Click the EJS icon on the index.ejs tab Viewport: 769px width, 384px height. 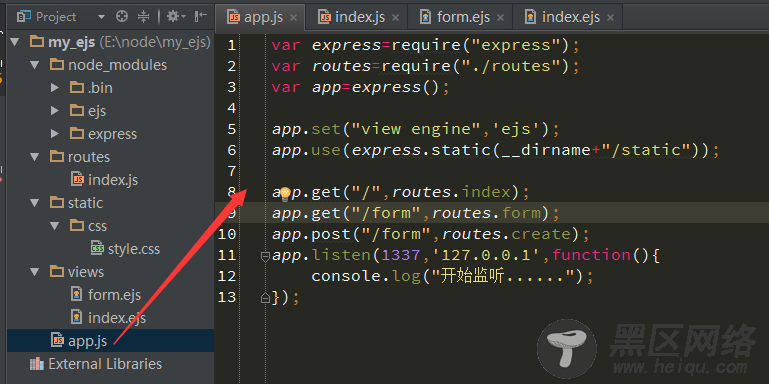click(530, 18)
